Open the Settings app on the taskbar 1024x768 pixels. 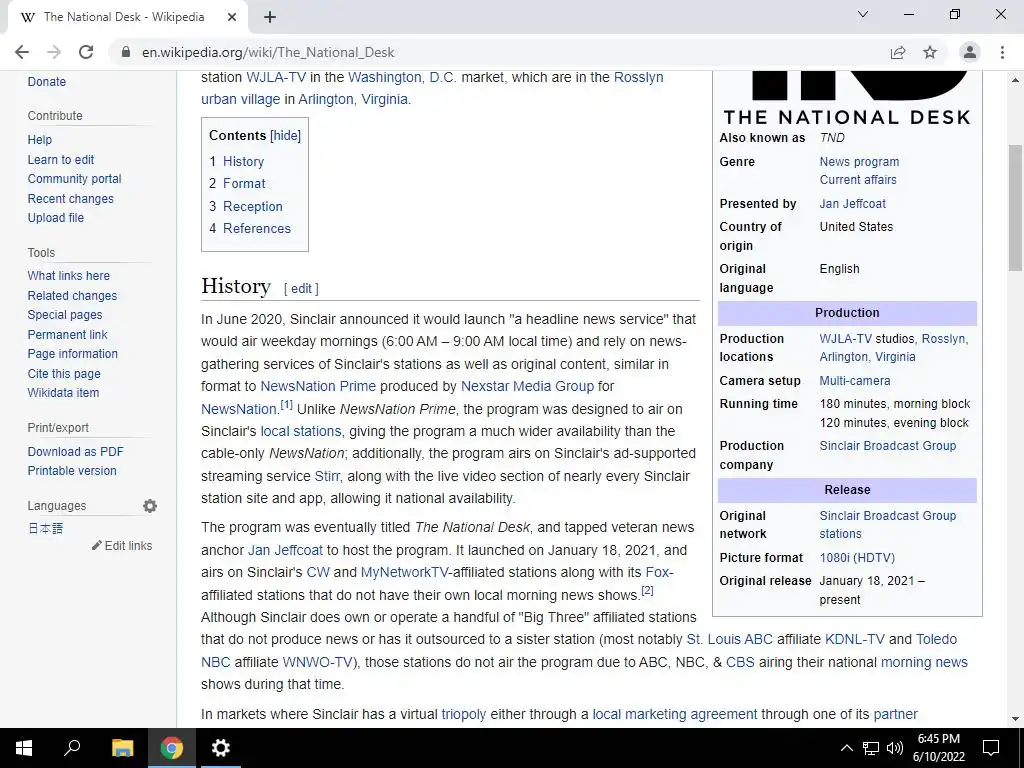tap(221, 748)
